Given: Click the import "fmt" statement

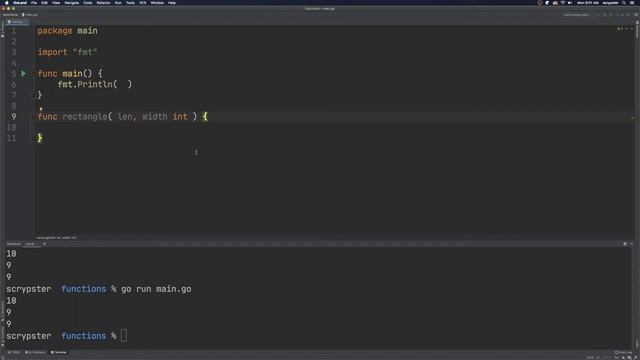Looking at the screenshot, I should click(67, 52).
